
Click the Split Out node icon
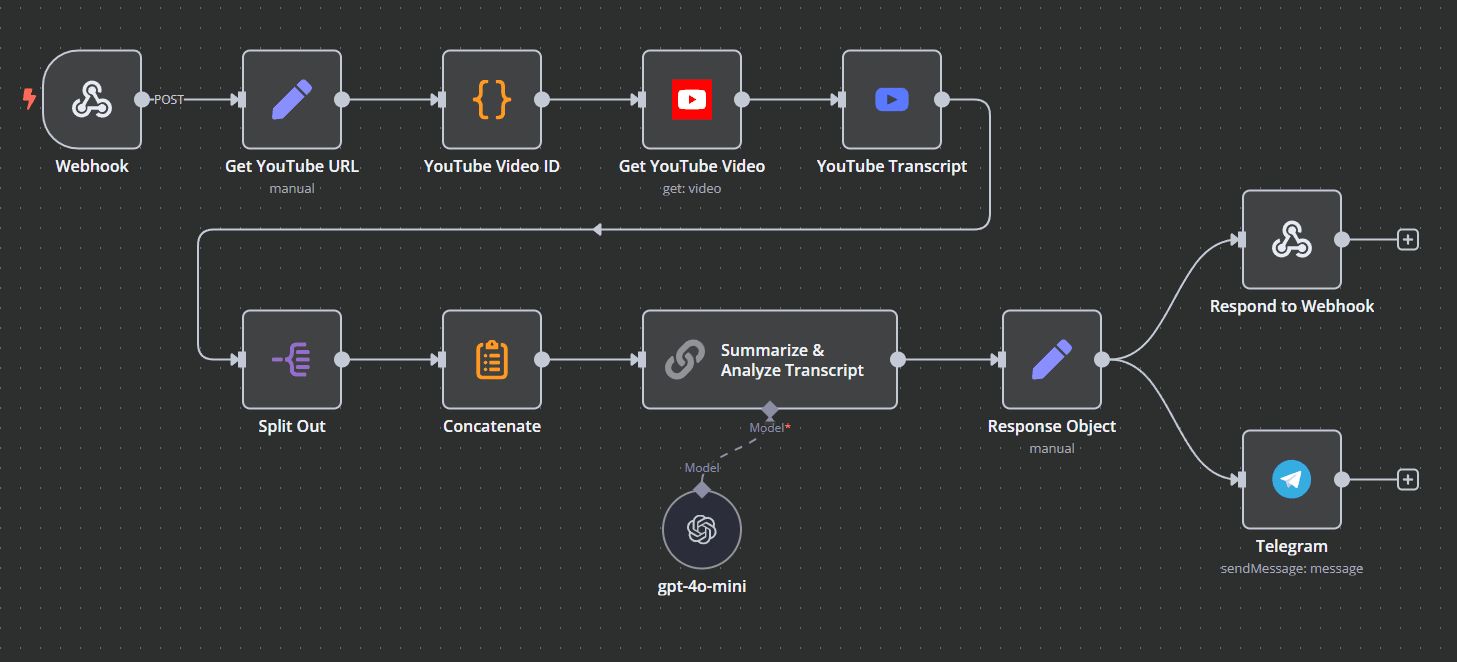[292, 360]
